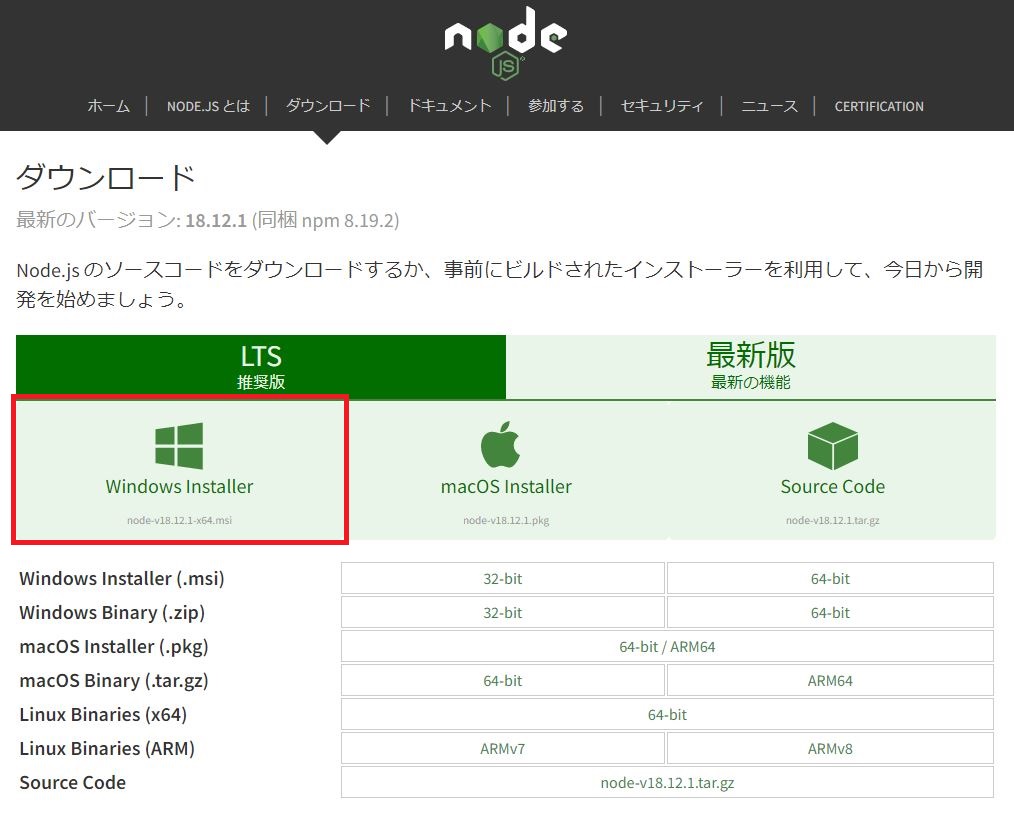Switch to the 最新版 tab
Image resolution: width=1014 pixels, height=818 pixels.
(x=751, y=365)
